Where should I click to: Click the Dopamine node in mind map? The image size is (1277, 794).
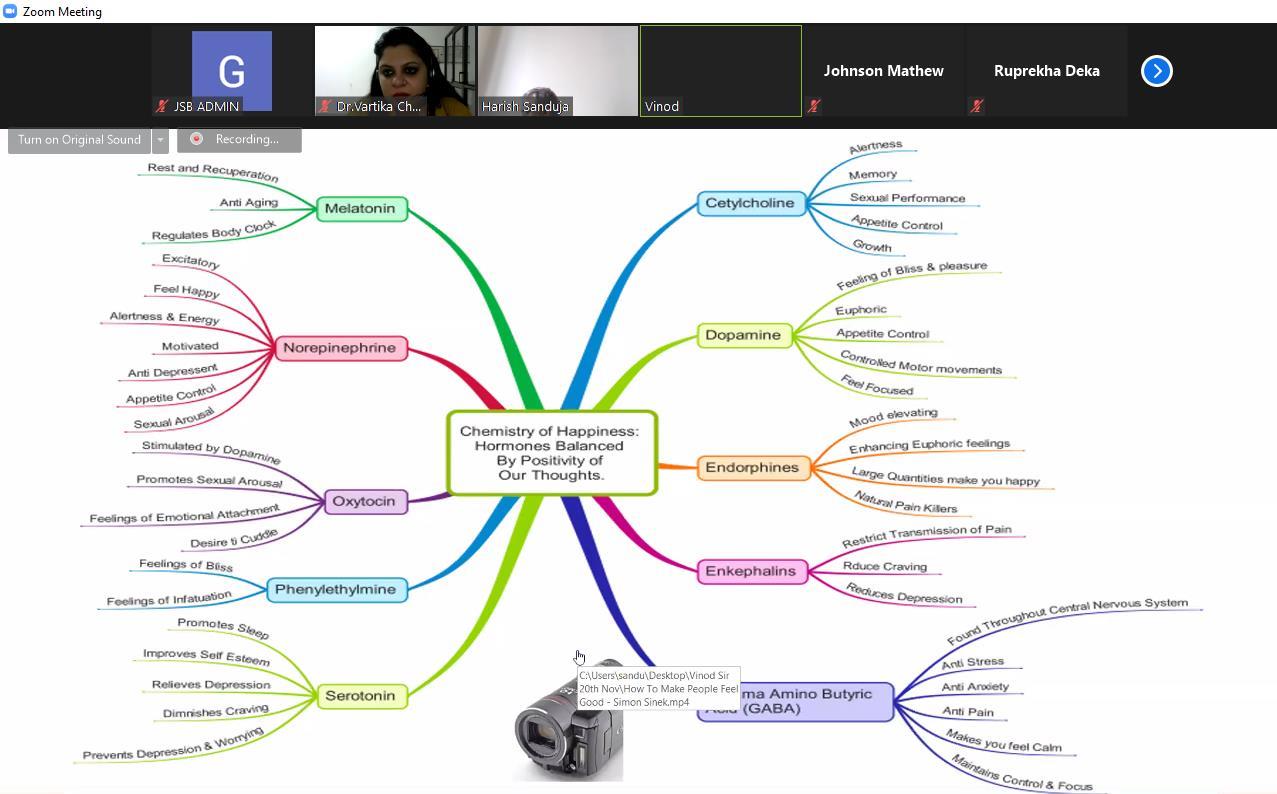[x=743, y=335]
